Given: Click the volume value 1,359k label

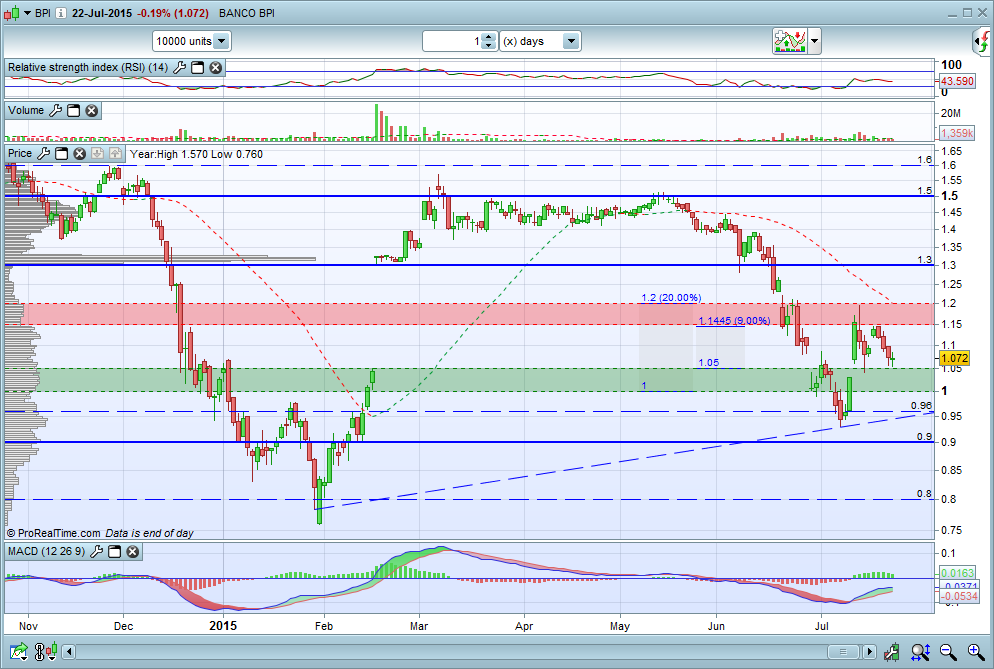Looking at the screenshot, I should point(957,133).
